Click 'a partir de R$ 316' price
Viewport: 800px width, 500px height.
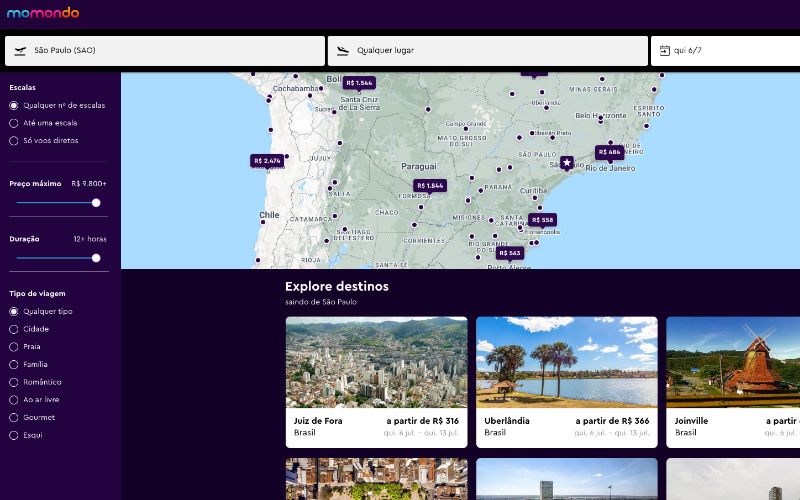coord(422,421)
